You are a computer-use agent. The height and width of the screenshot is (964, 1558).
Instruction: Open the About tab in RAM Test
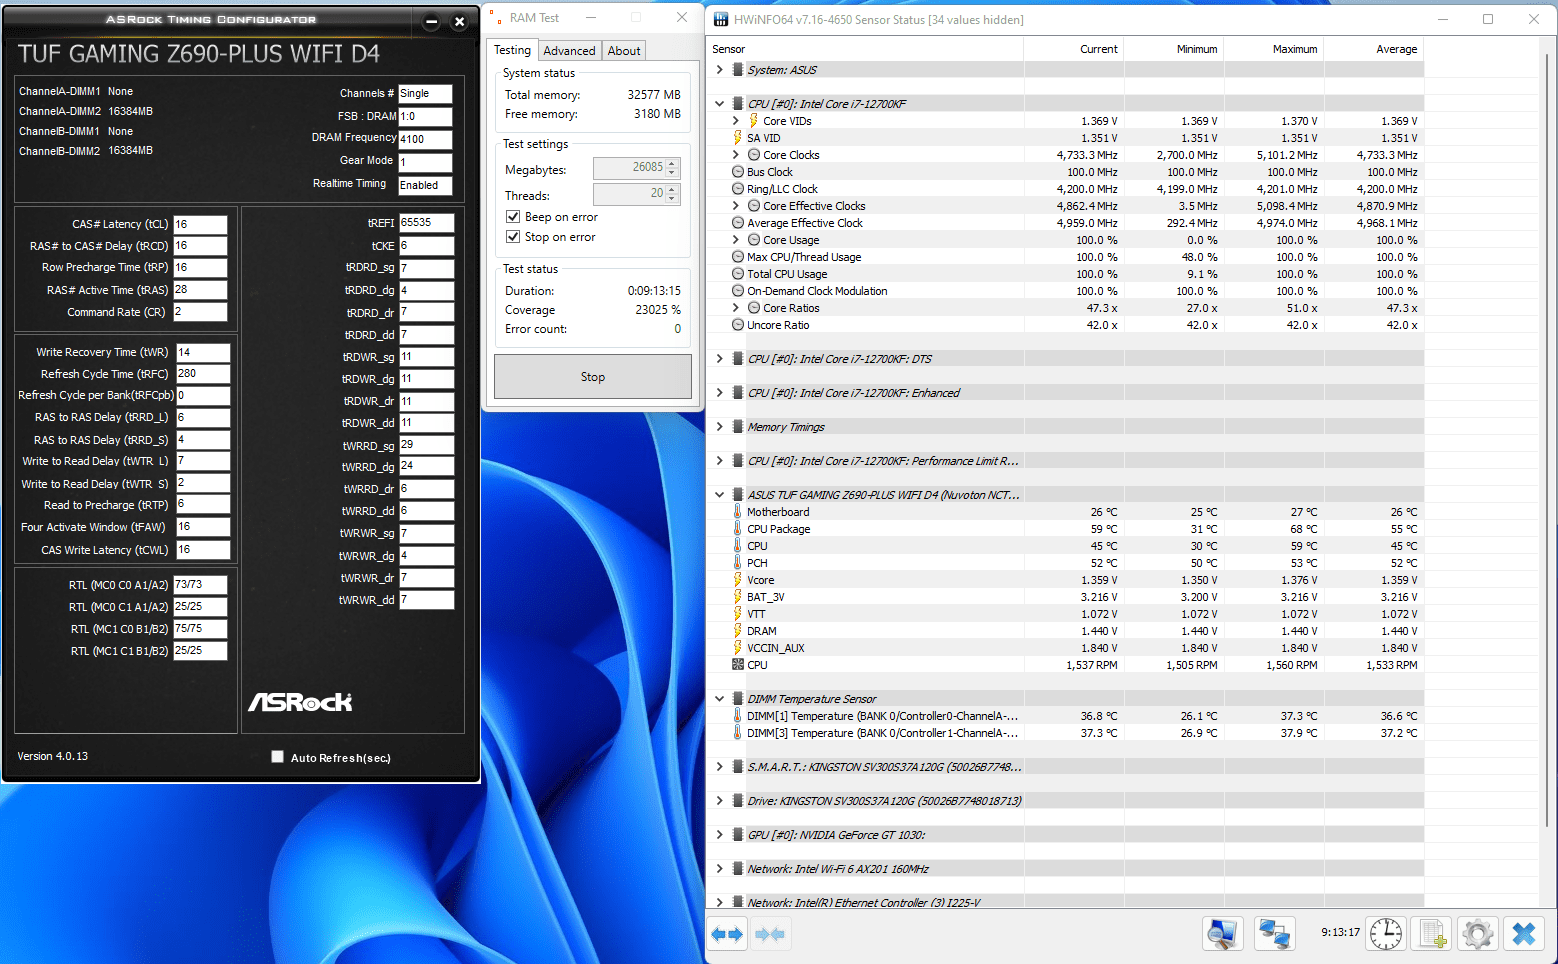[624, 51]
